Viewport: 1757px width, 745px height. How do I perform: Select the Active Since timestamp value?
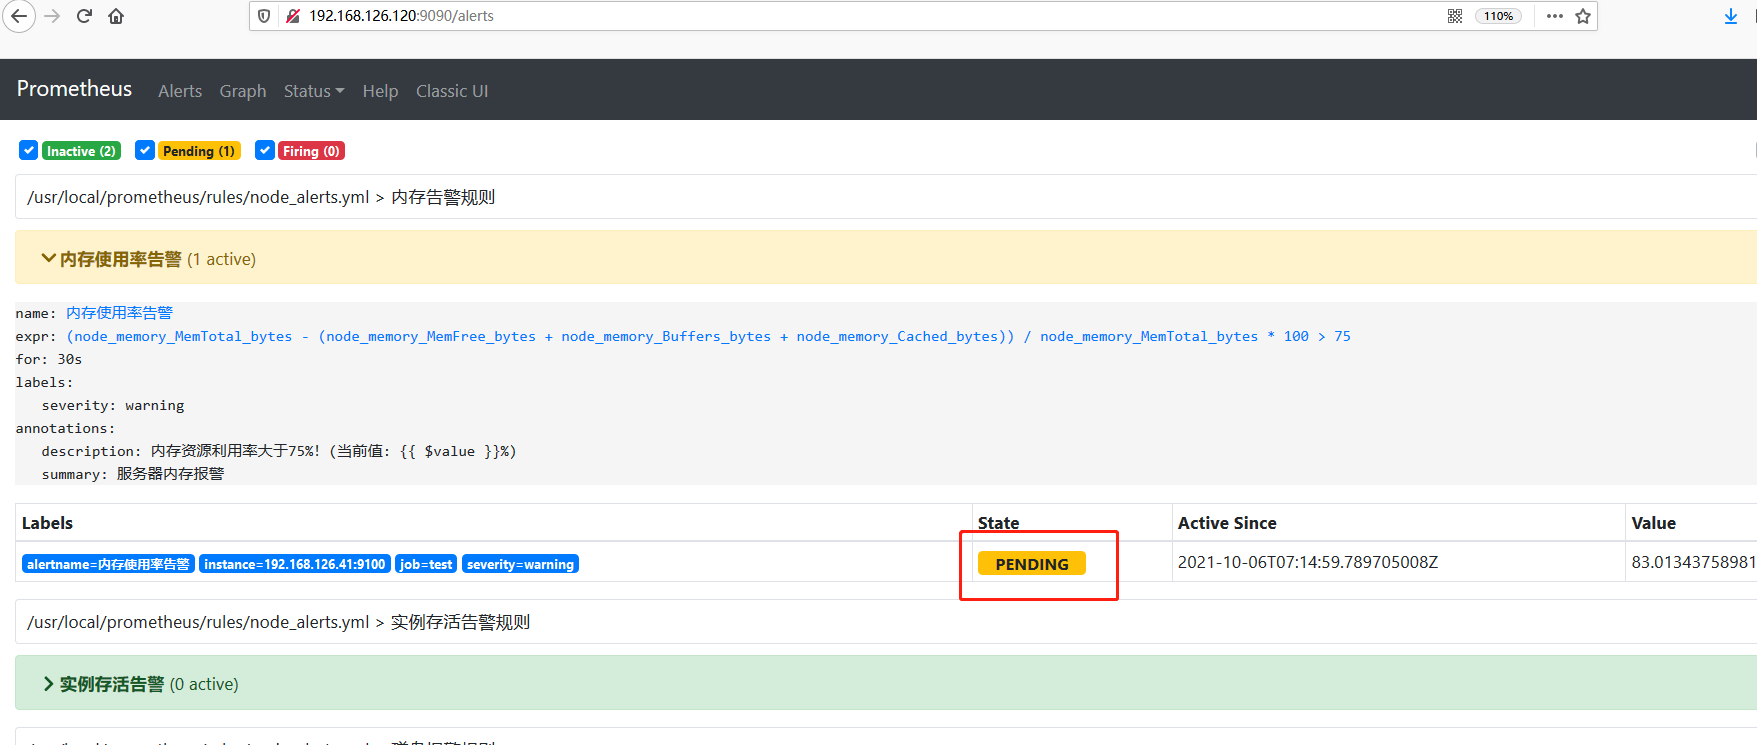coord(1308,562)
